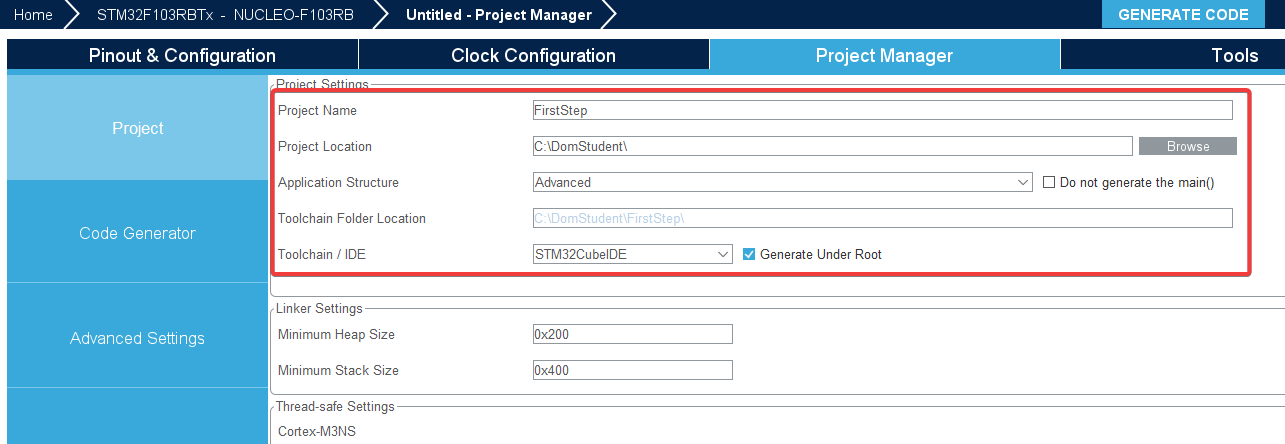This screenshot has height=444, width=1285.
Task: Click STM32F103RBTx NUCLEO-F103RB breadcrumb
Action: click(226, 14)
